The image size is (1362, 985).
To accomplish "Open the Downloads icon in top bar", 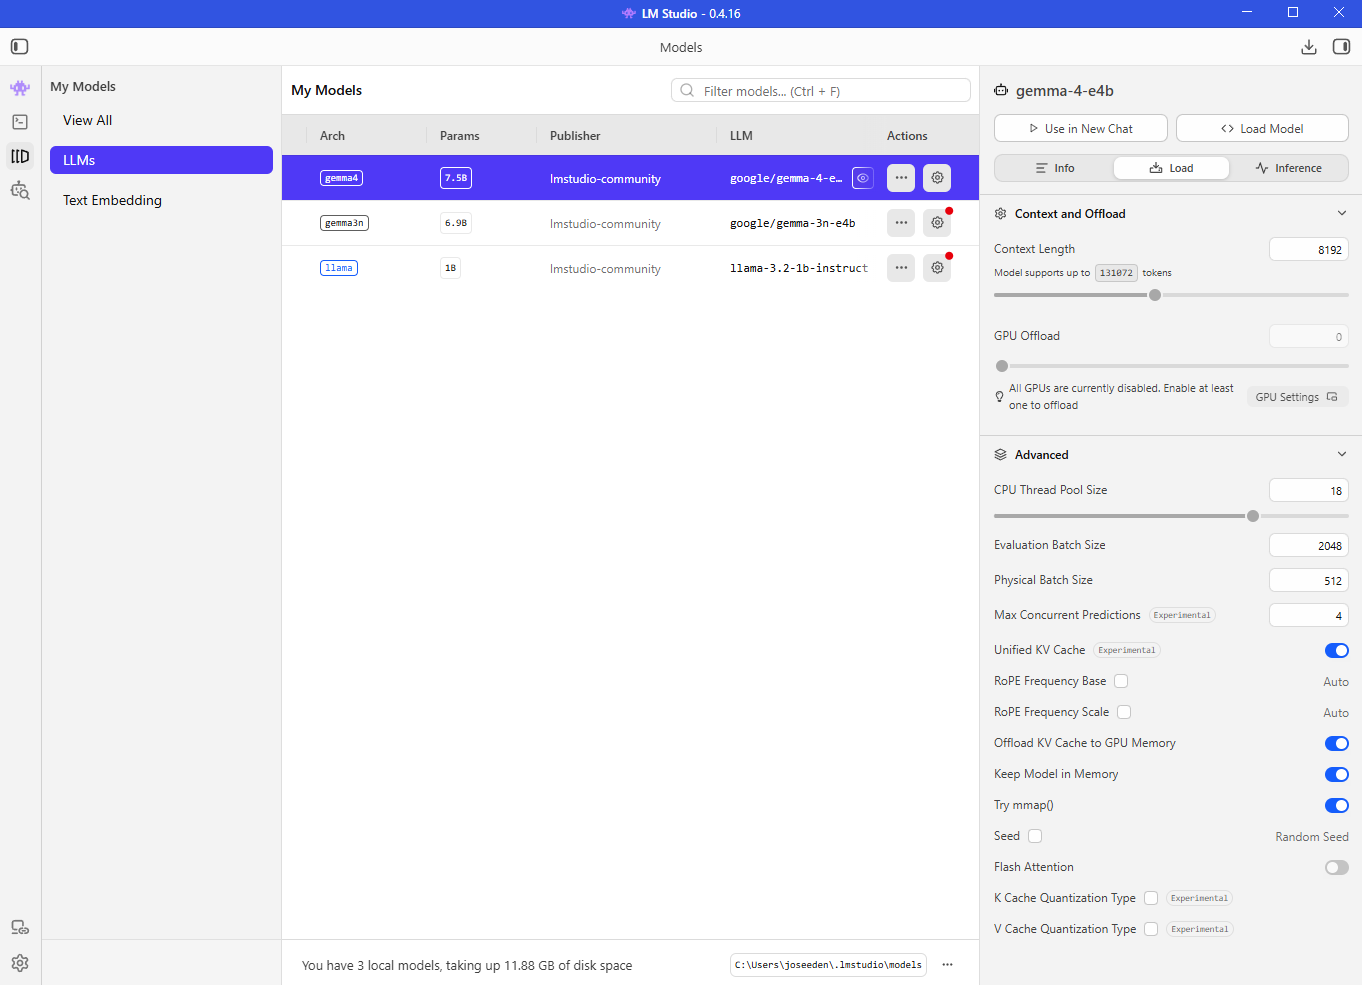I will point(1309,47).
